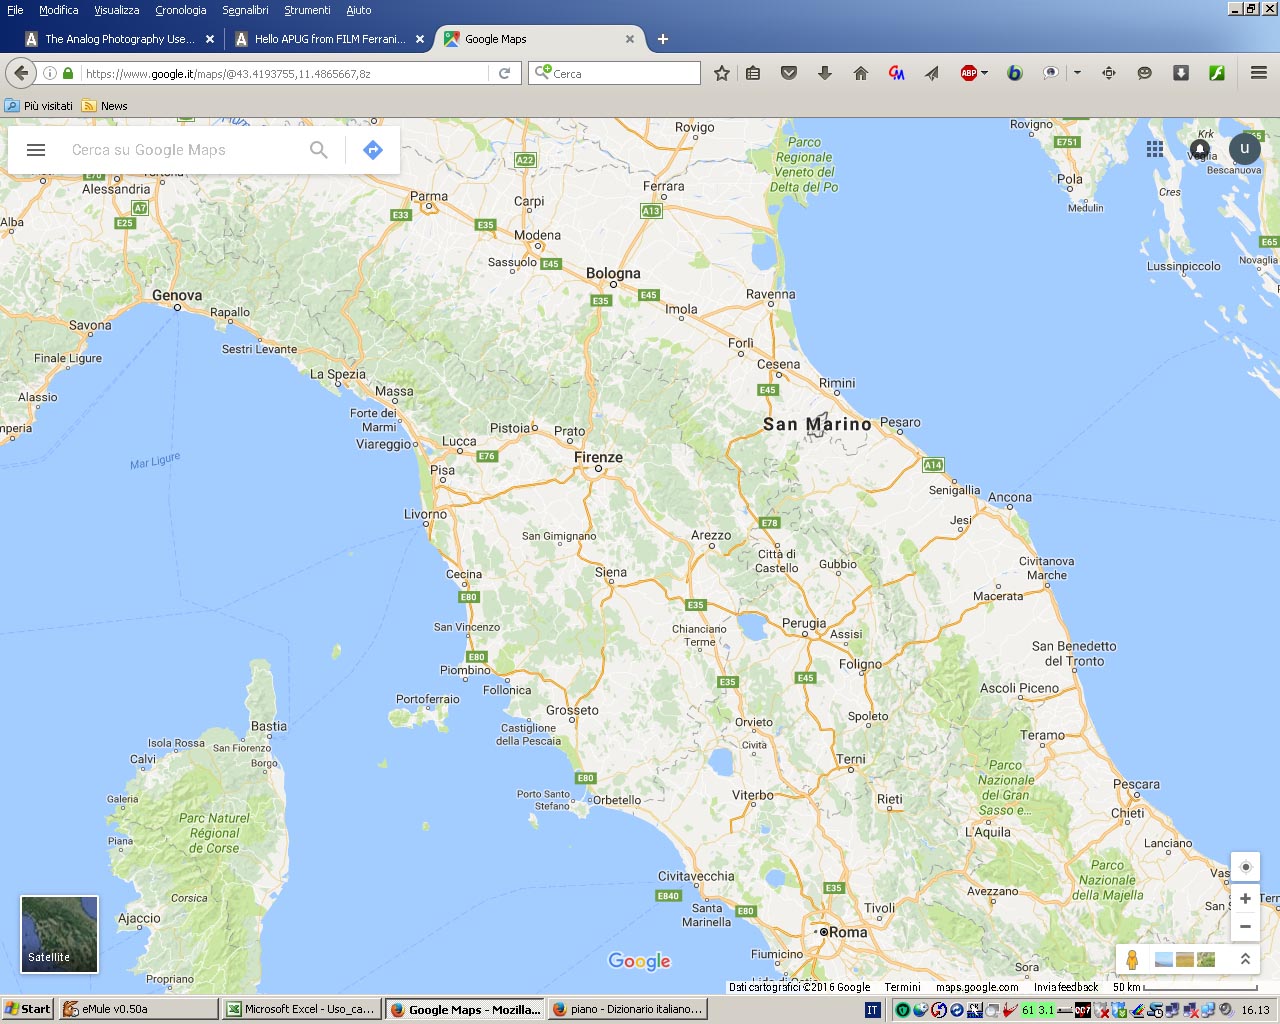Open Windows Start button

[27, 1009]
